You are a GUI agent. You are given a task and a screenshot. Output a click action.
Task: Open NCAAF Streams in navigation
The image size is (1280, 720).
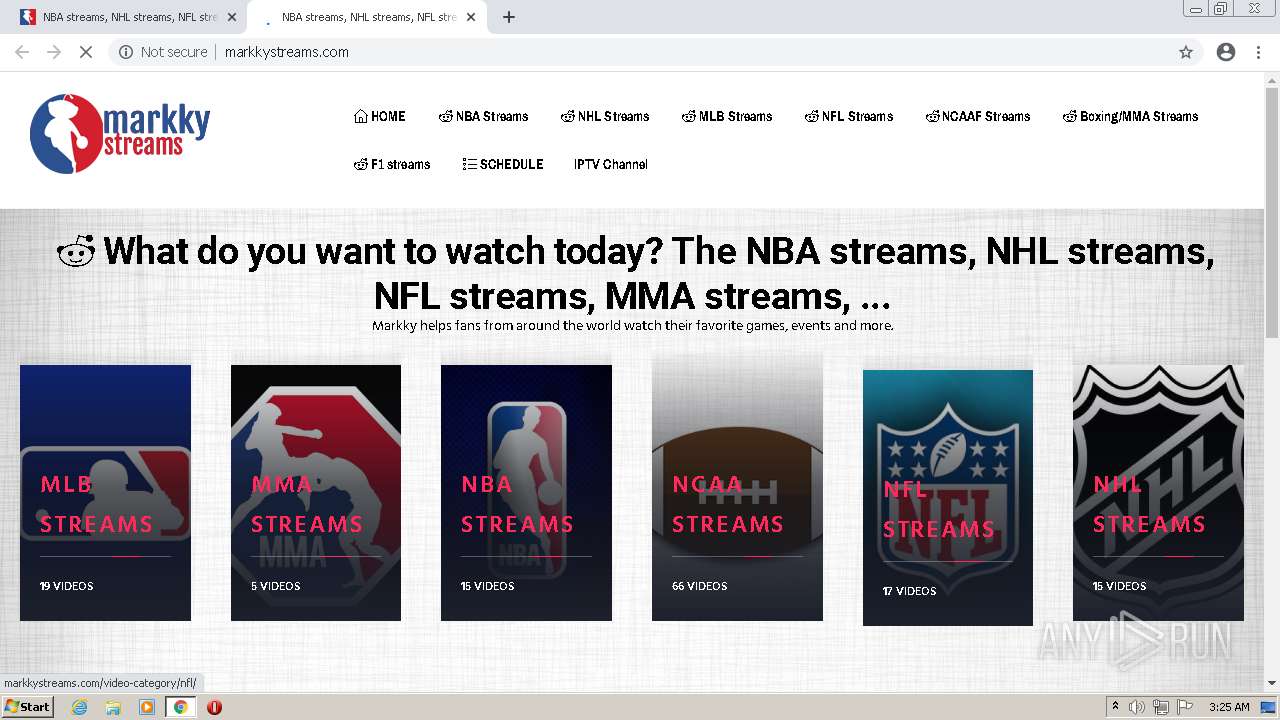[x=978, y=116]
